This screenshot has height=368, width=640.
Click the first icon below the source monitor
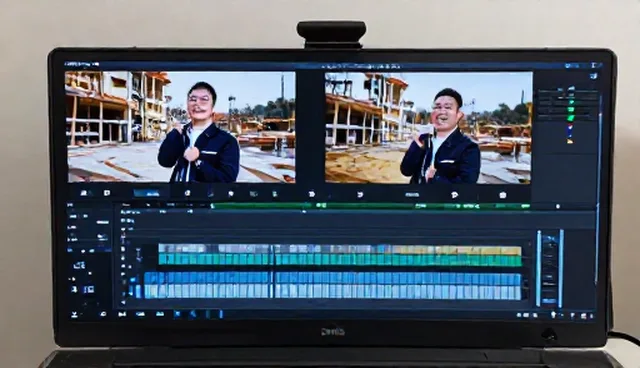84,193
